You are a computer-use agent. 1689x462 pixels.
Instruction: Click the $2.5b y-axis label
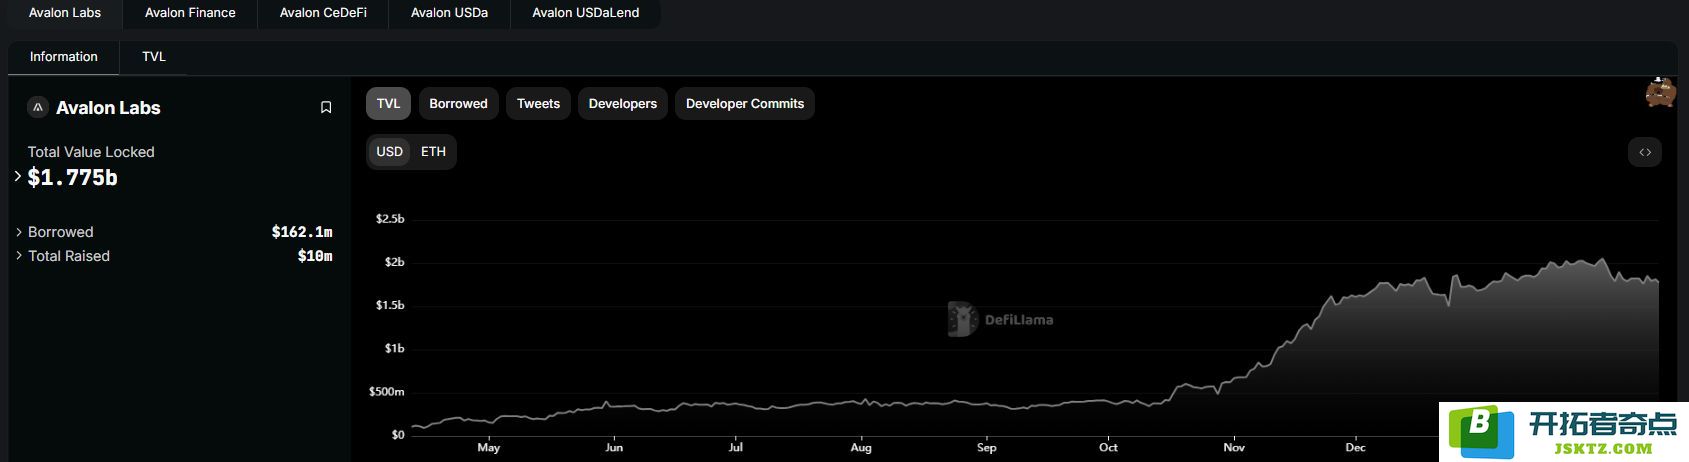click(x=390, y=219)
